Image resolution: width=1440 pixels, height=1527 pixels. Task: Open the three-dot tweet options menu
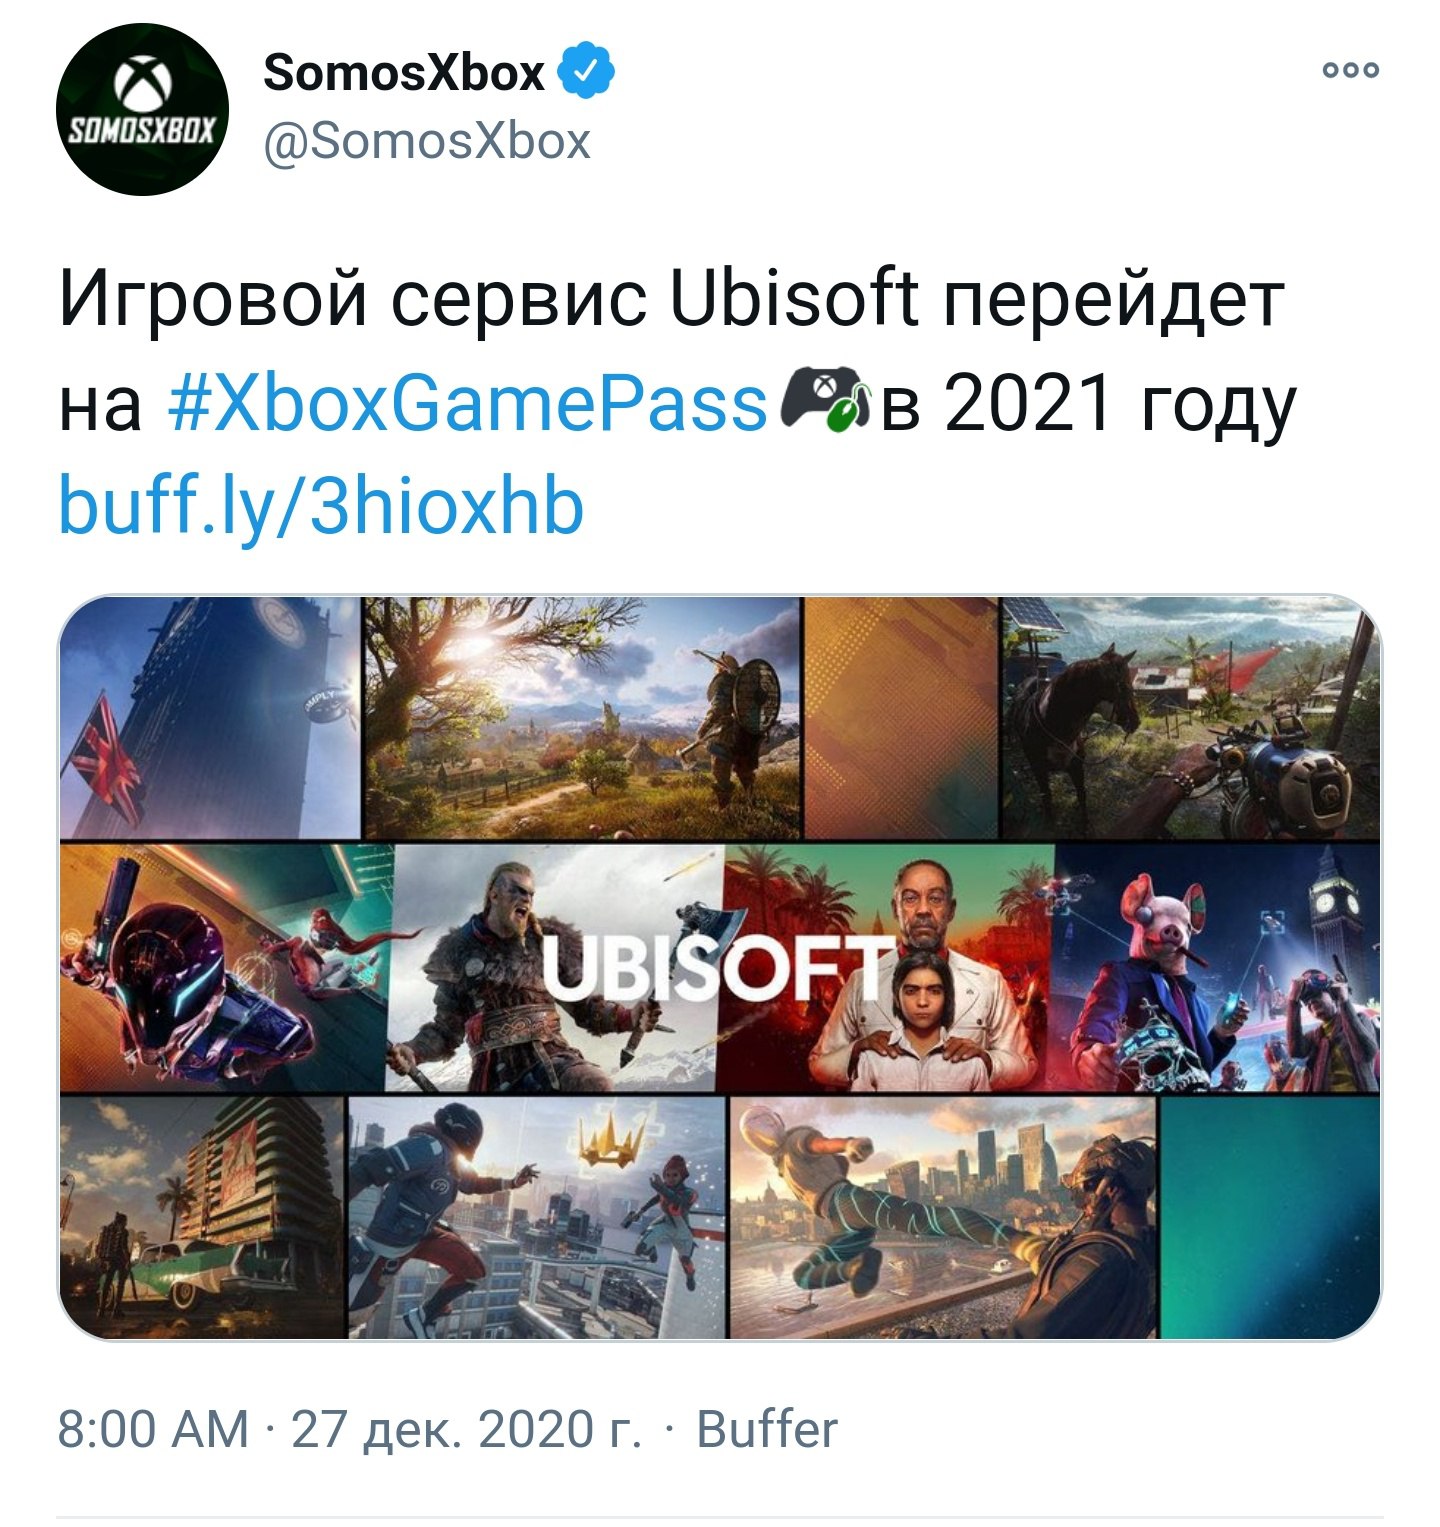pyautogui.click(x=1351, y=70)
